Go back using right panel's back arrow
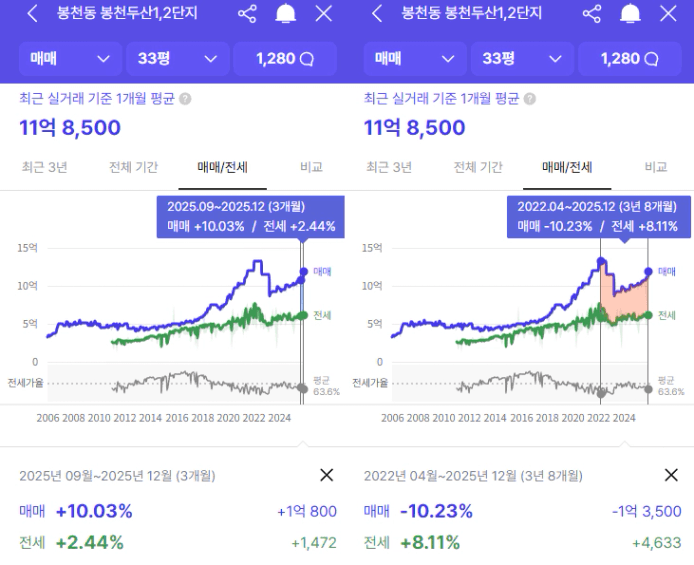 [377, 14]
